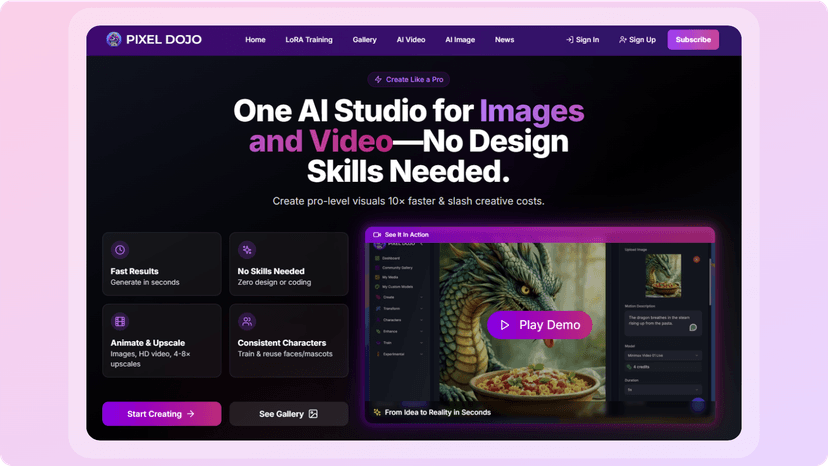
Task: Click the sparkle icon above No Skills Needed
Action: [247, 250]
